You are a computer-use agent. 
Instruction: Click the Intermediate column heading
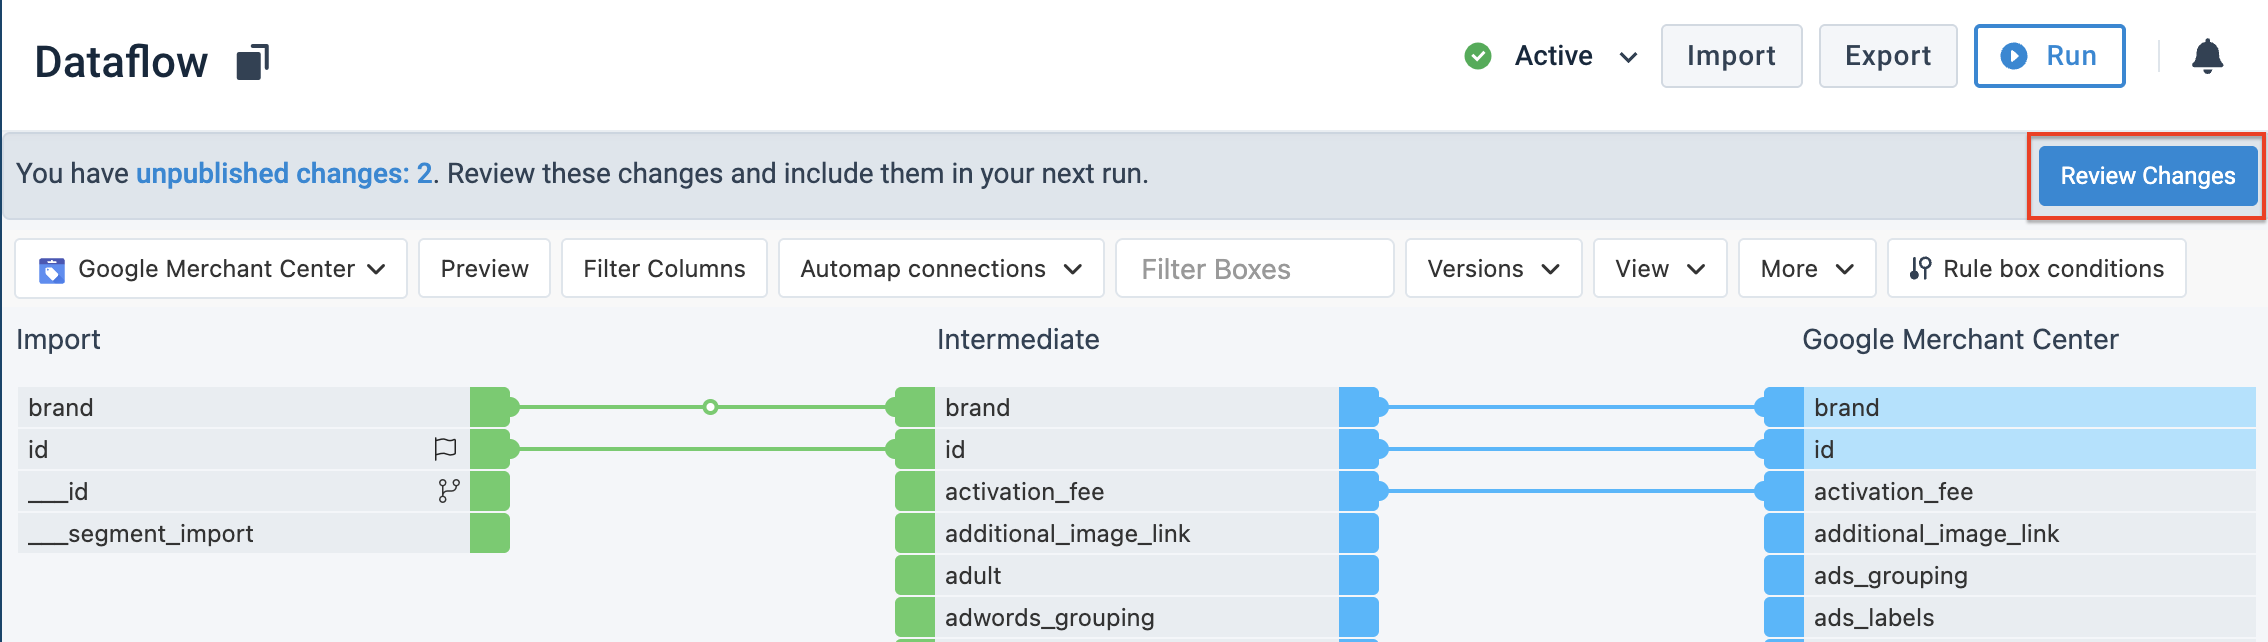[x=1018, y=340]
